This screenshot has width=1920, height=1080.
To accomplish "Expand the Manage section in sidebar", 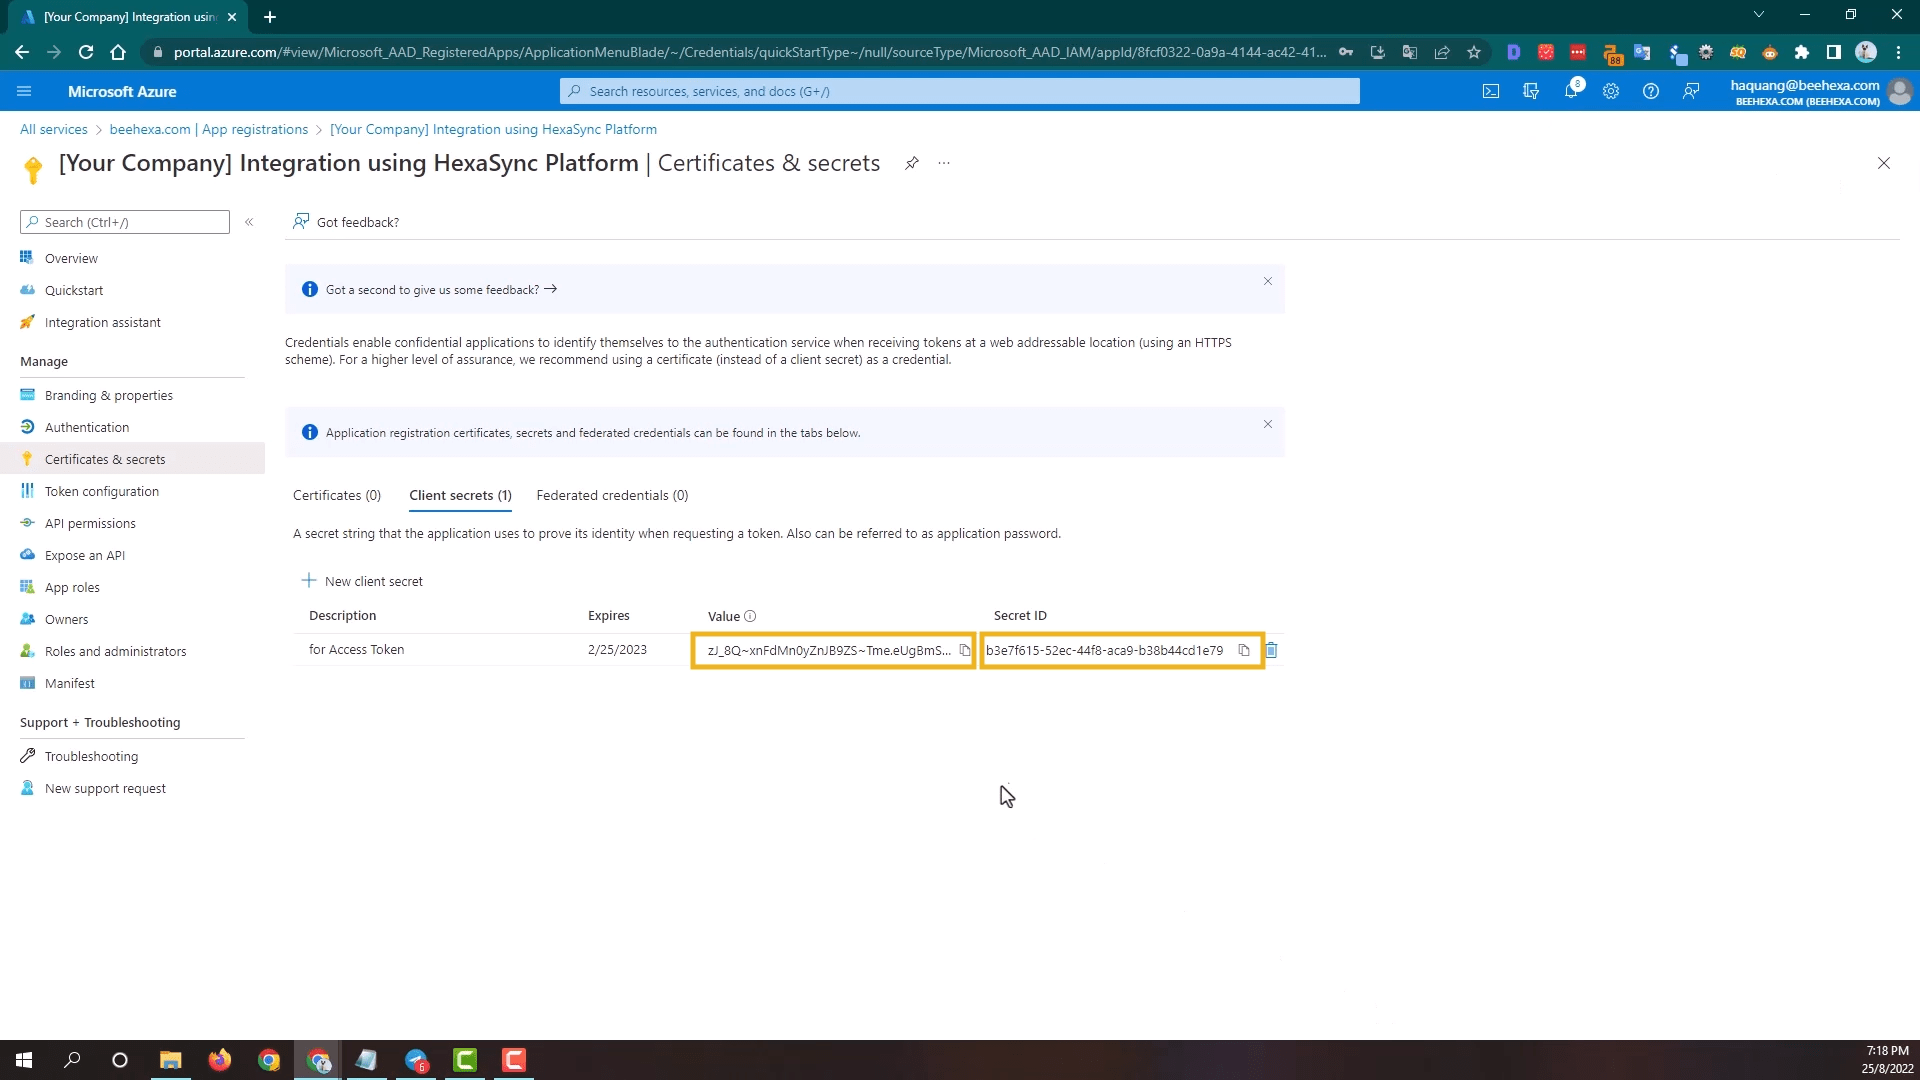I will [44, 360].
